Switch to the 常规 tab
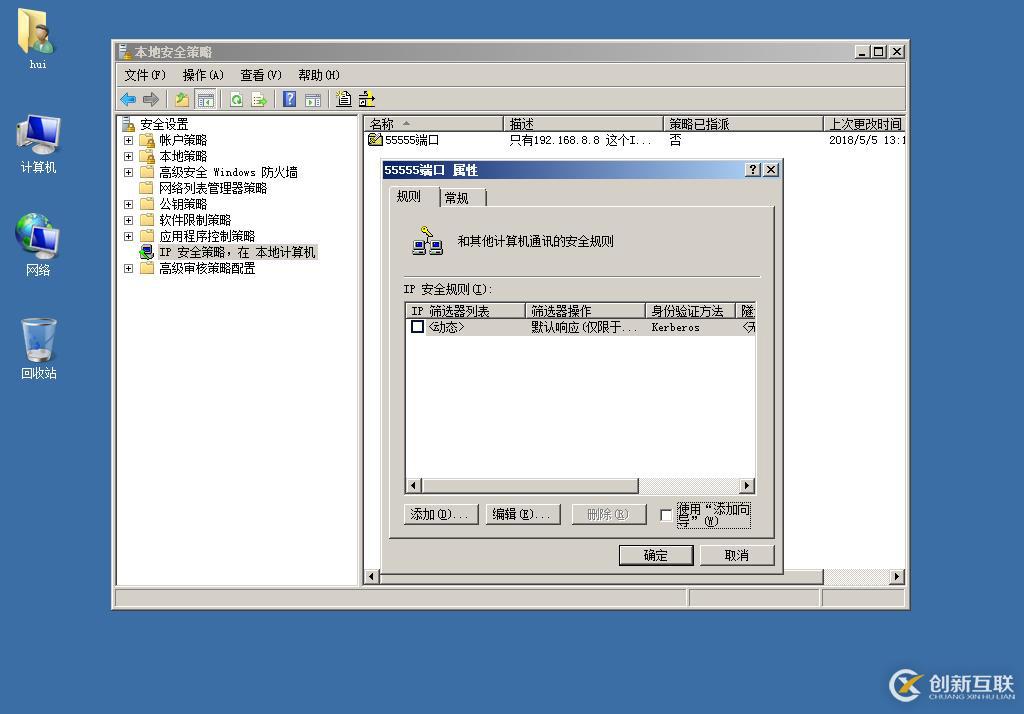 (463, 198)
